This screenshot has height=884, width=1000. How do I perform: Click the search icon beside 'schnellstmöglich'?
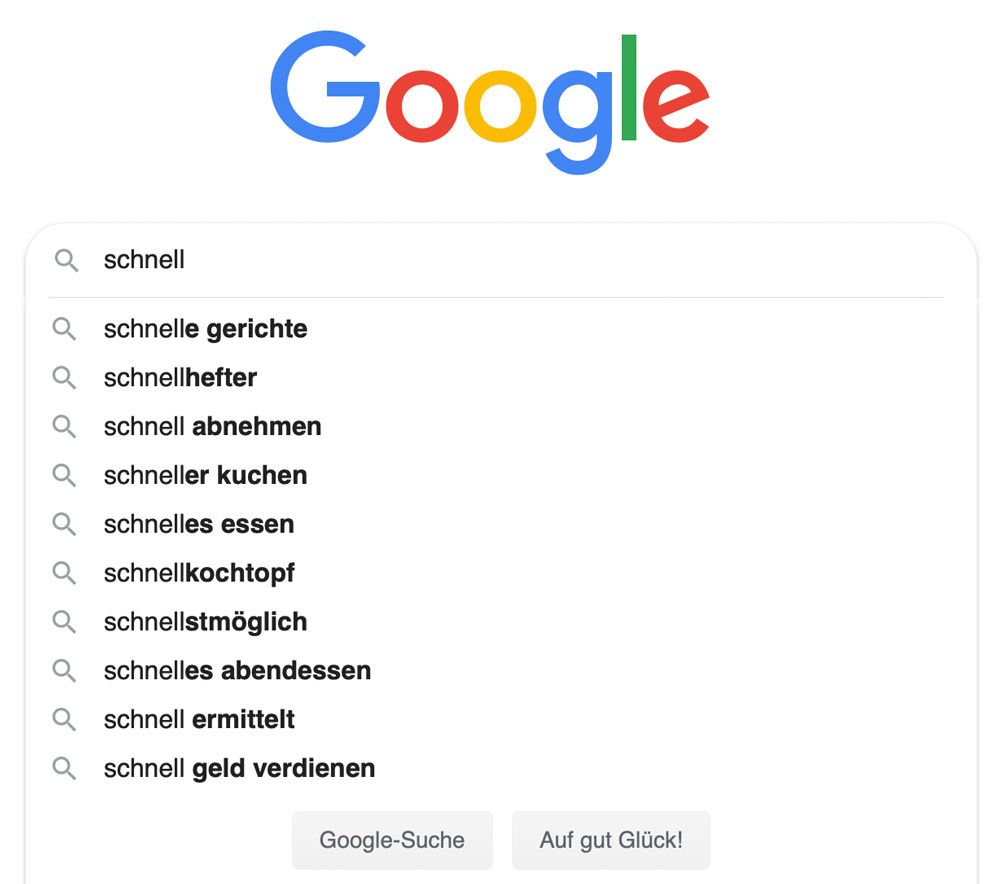(x=65, y=622)
